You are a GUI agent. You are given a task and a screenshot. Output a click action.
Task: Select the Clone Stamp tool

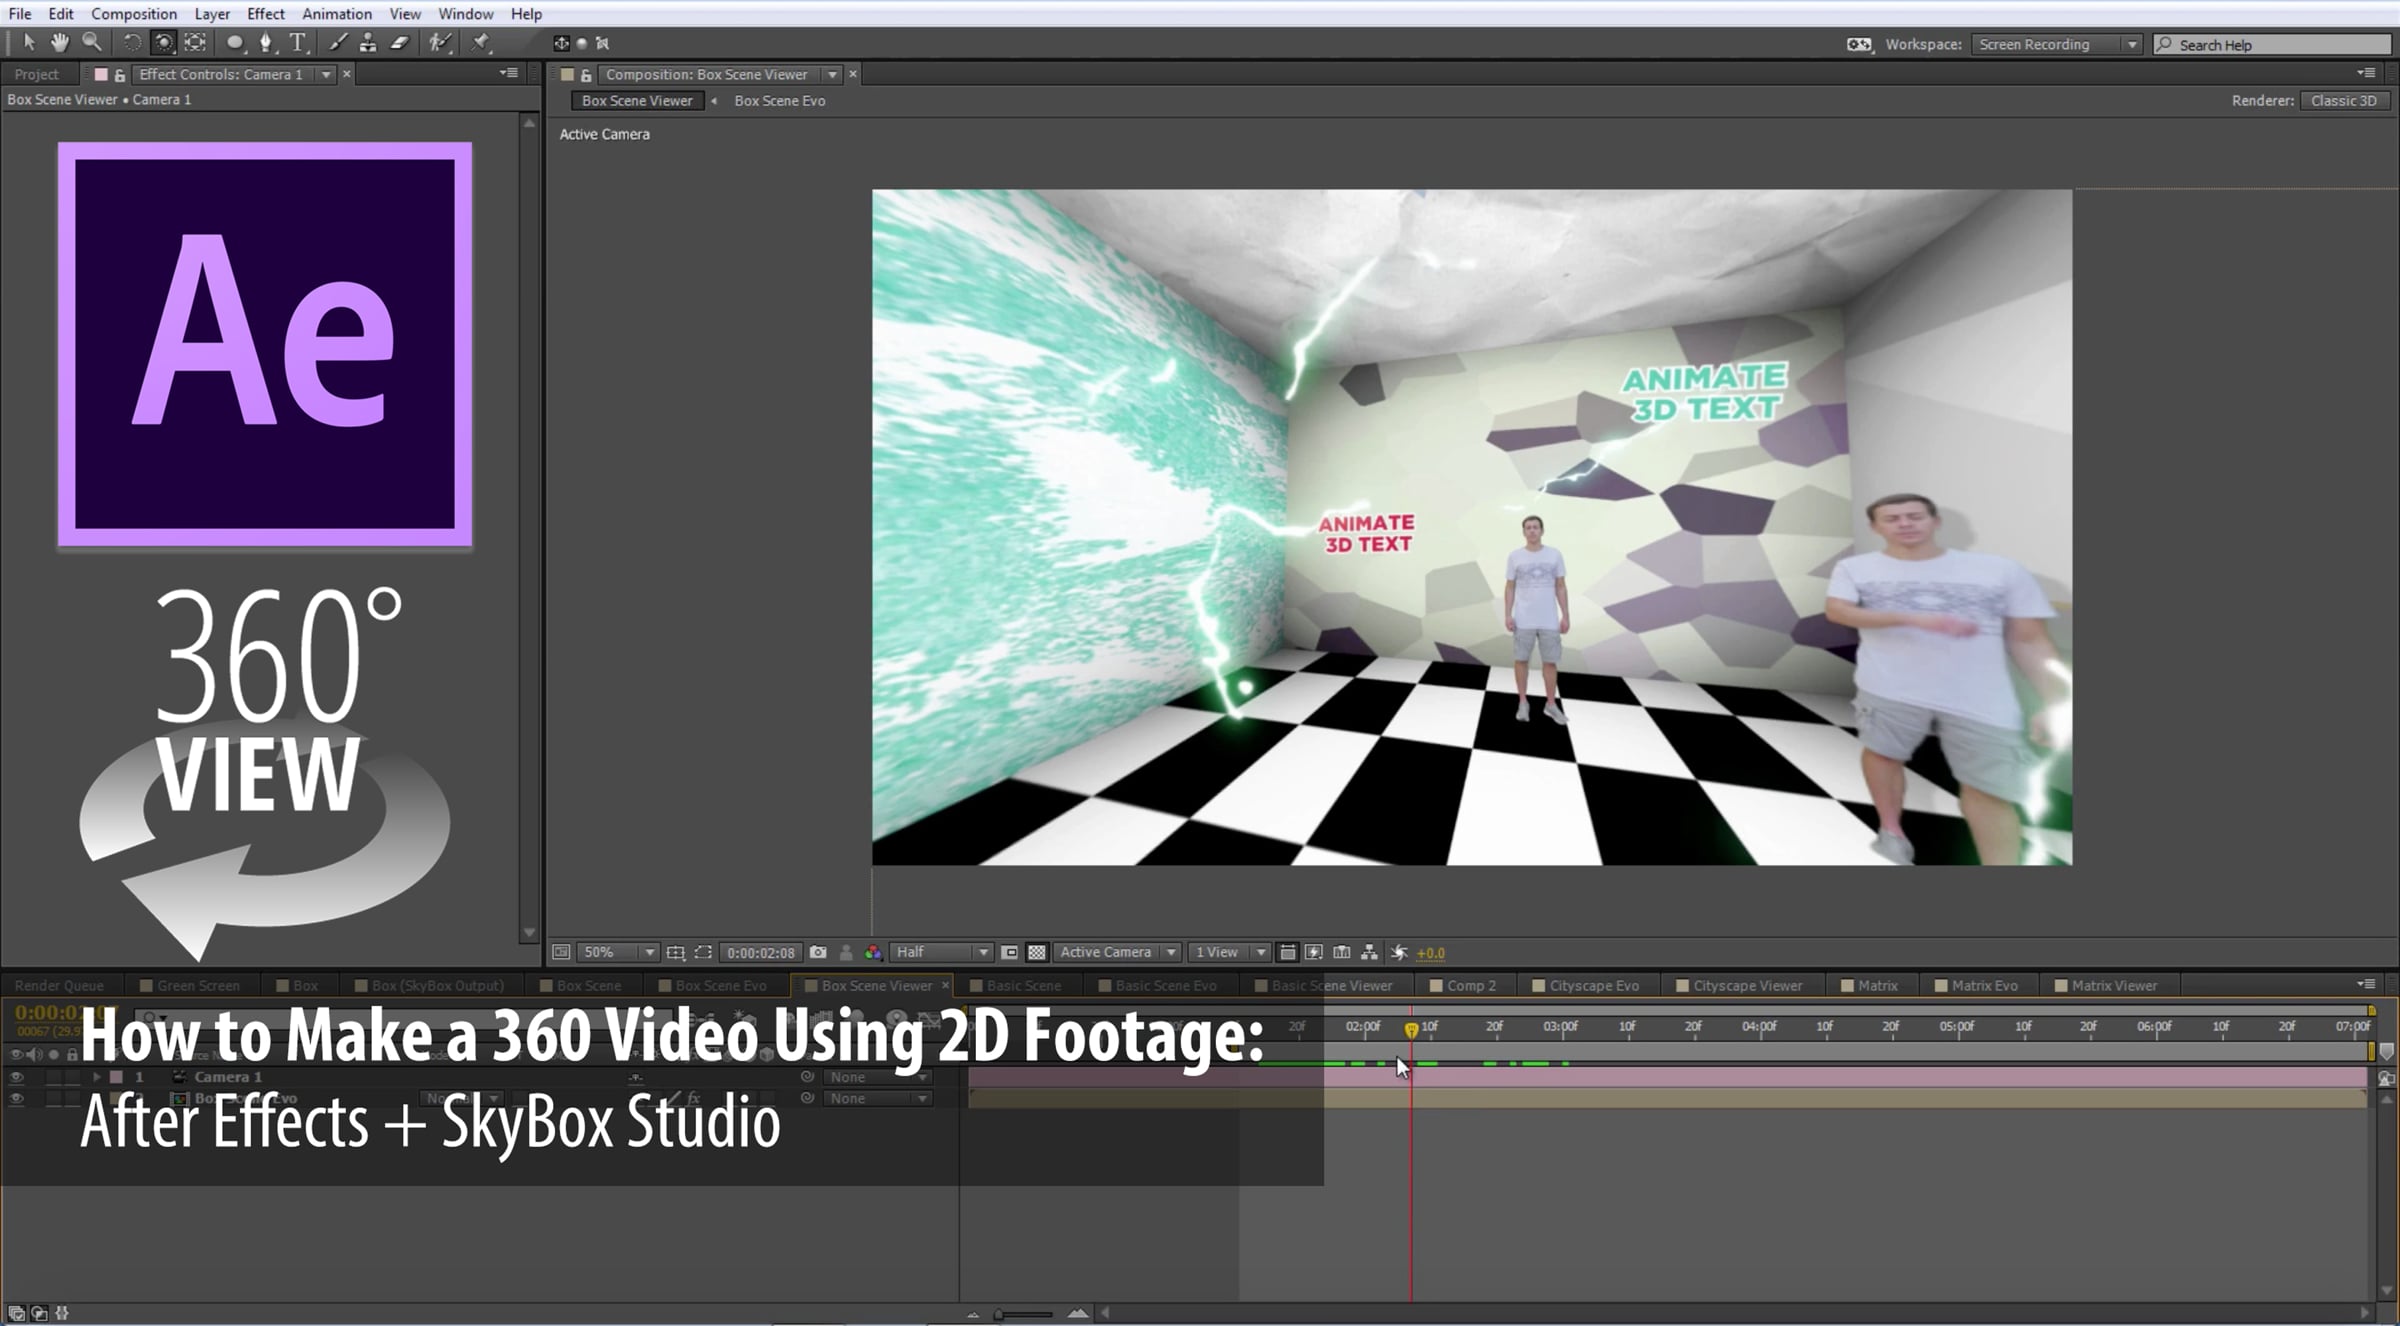(368, 42)
